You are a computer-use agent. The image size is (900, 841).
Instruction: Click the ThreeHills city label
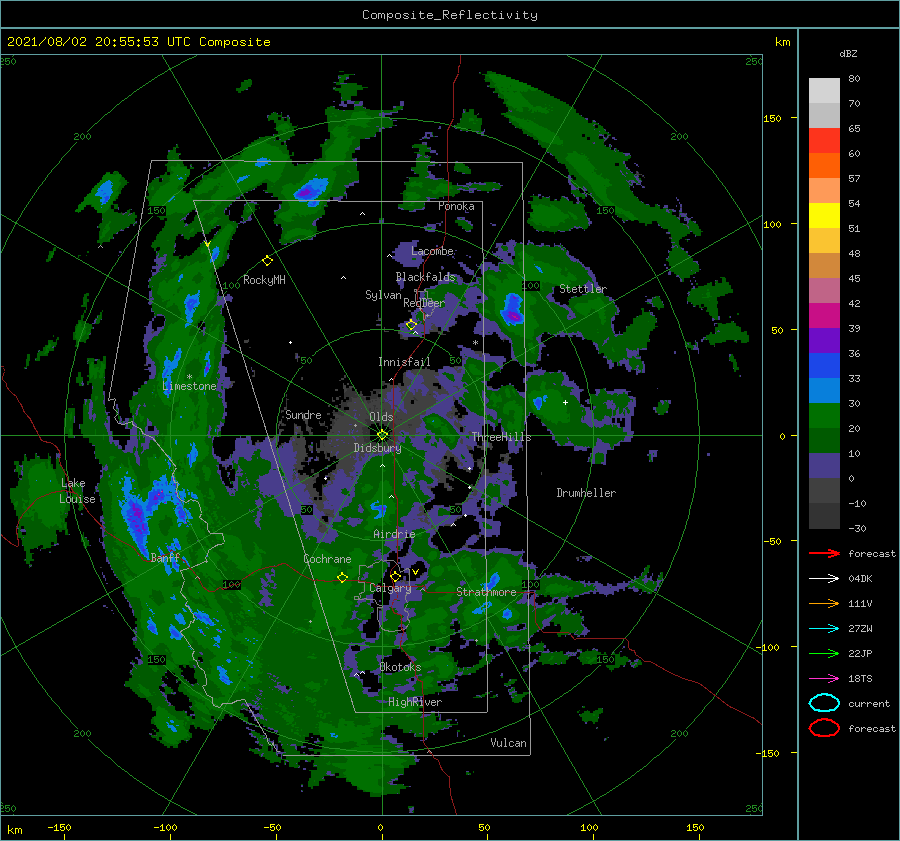click(501, 437)
